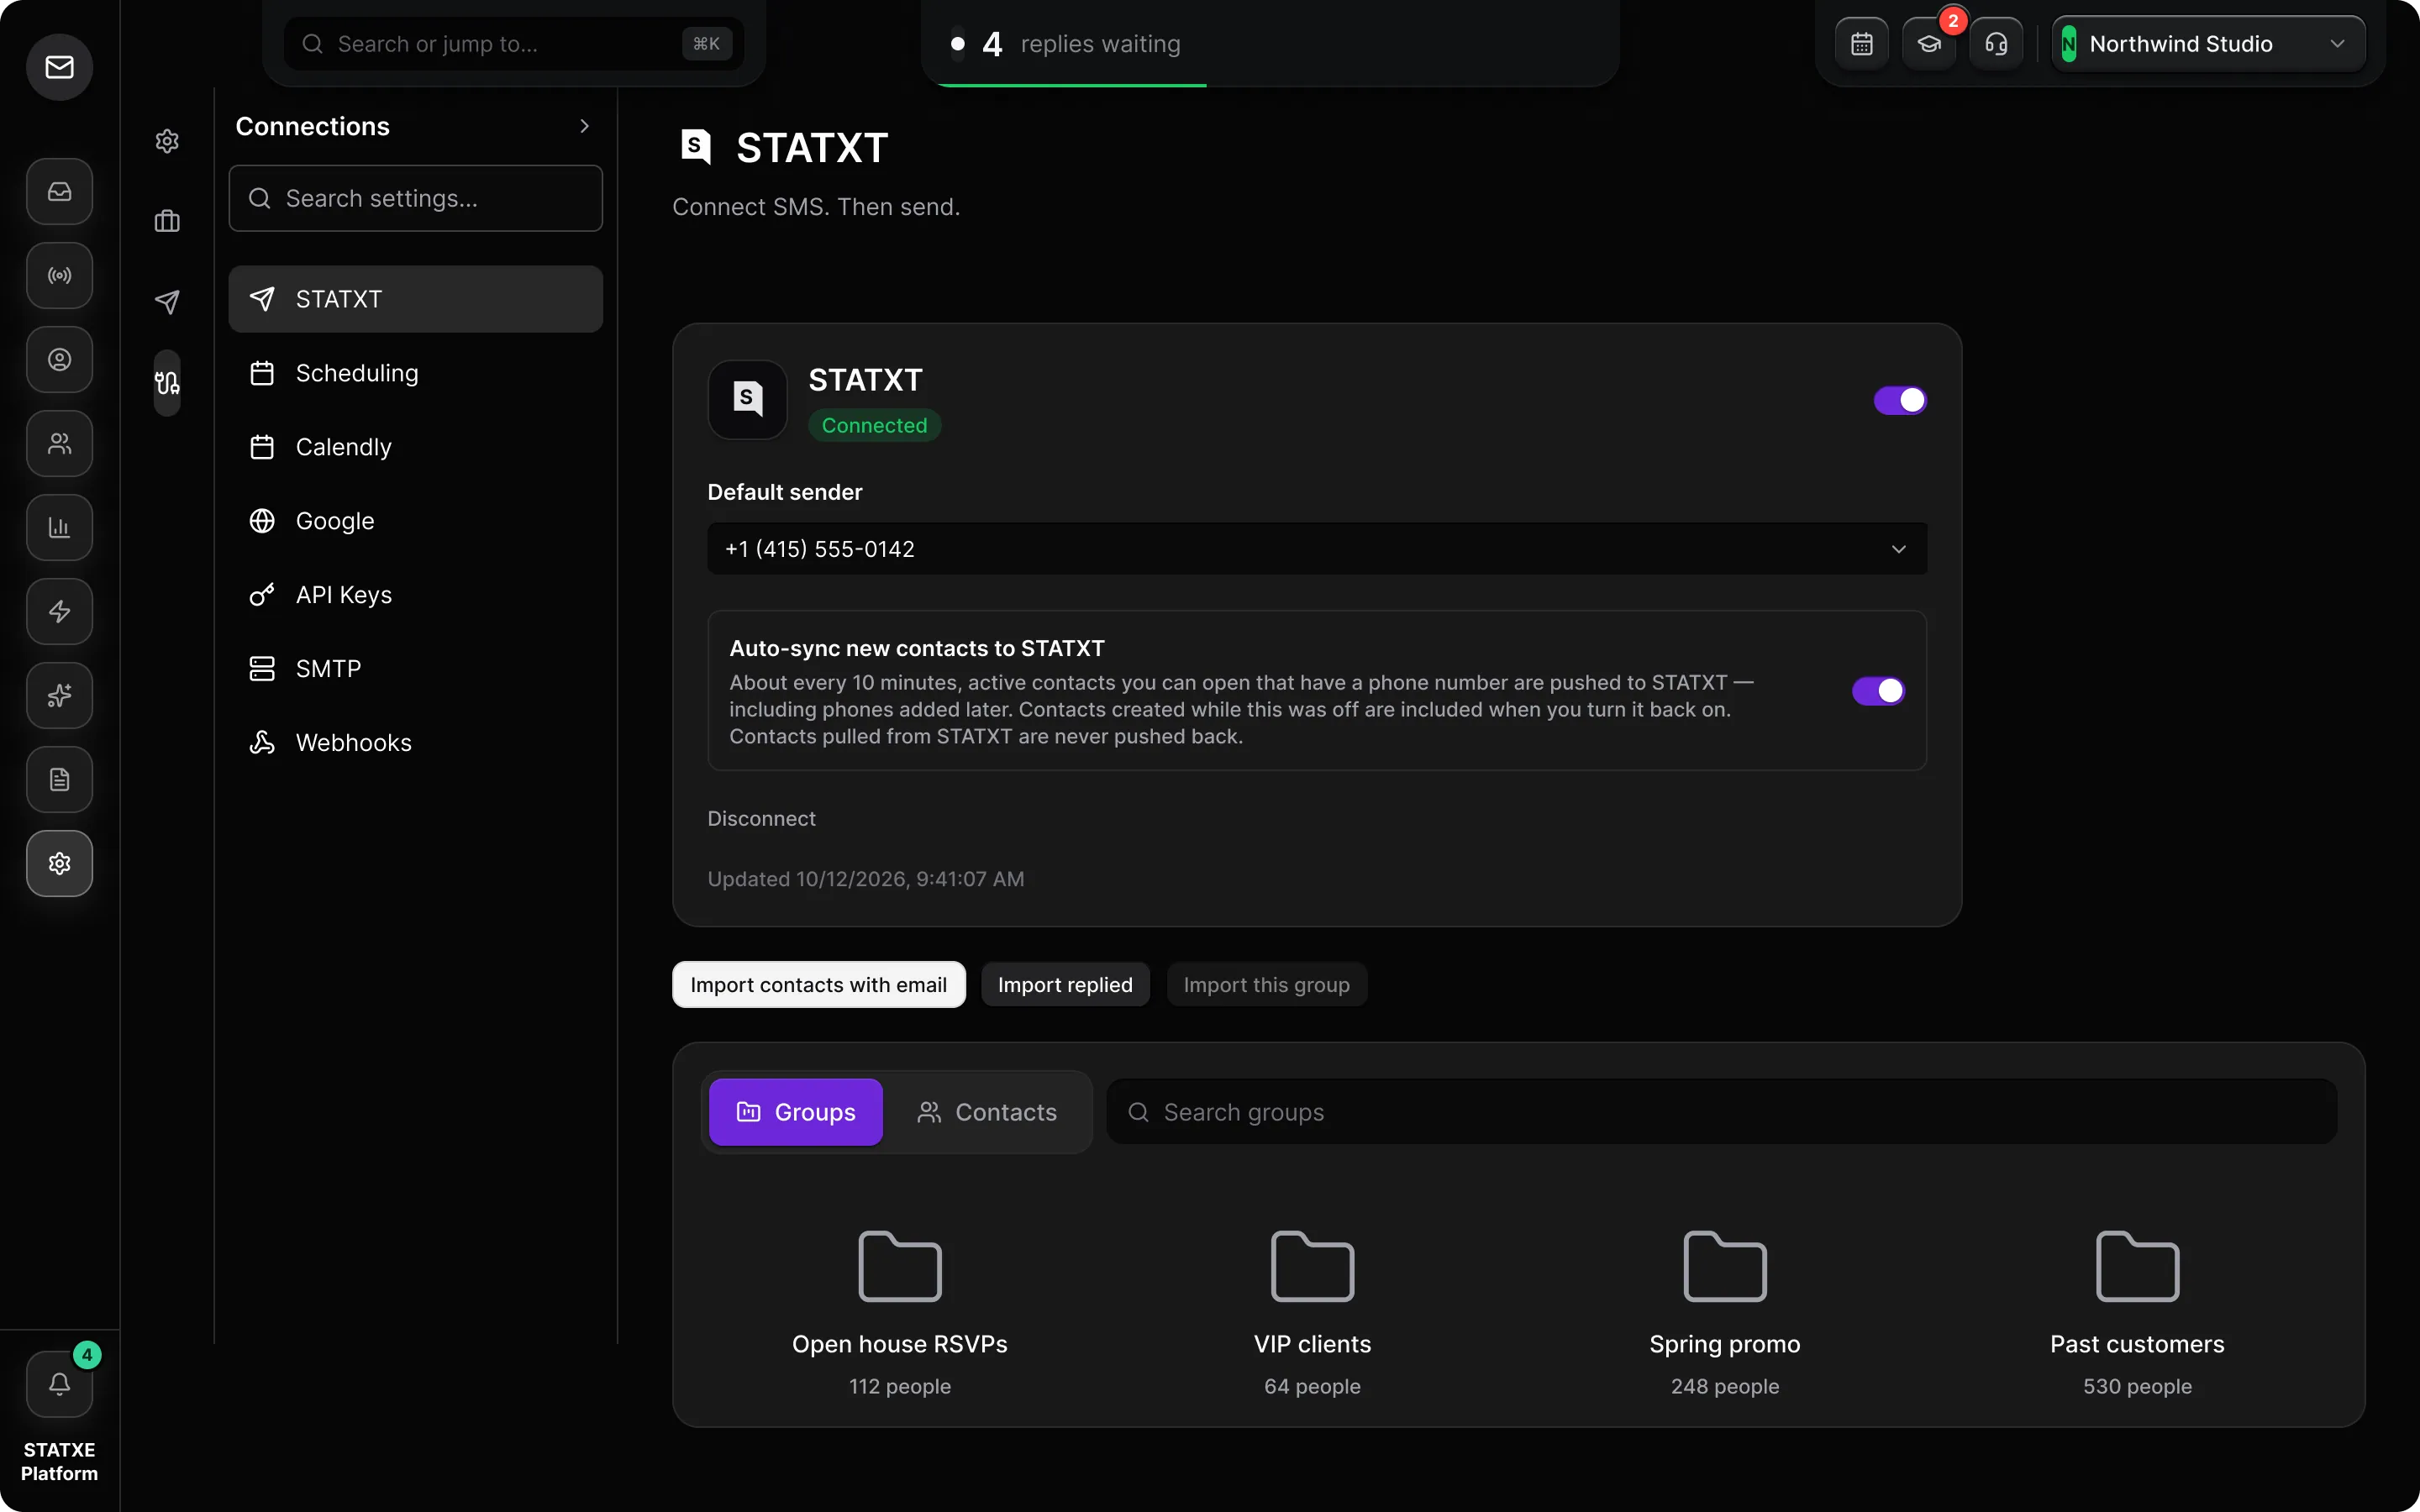Focus the Search settings field
The width and height of the screenshot is (2420, 1512).
(x=415, y=198)
